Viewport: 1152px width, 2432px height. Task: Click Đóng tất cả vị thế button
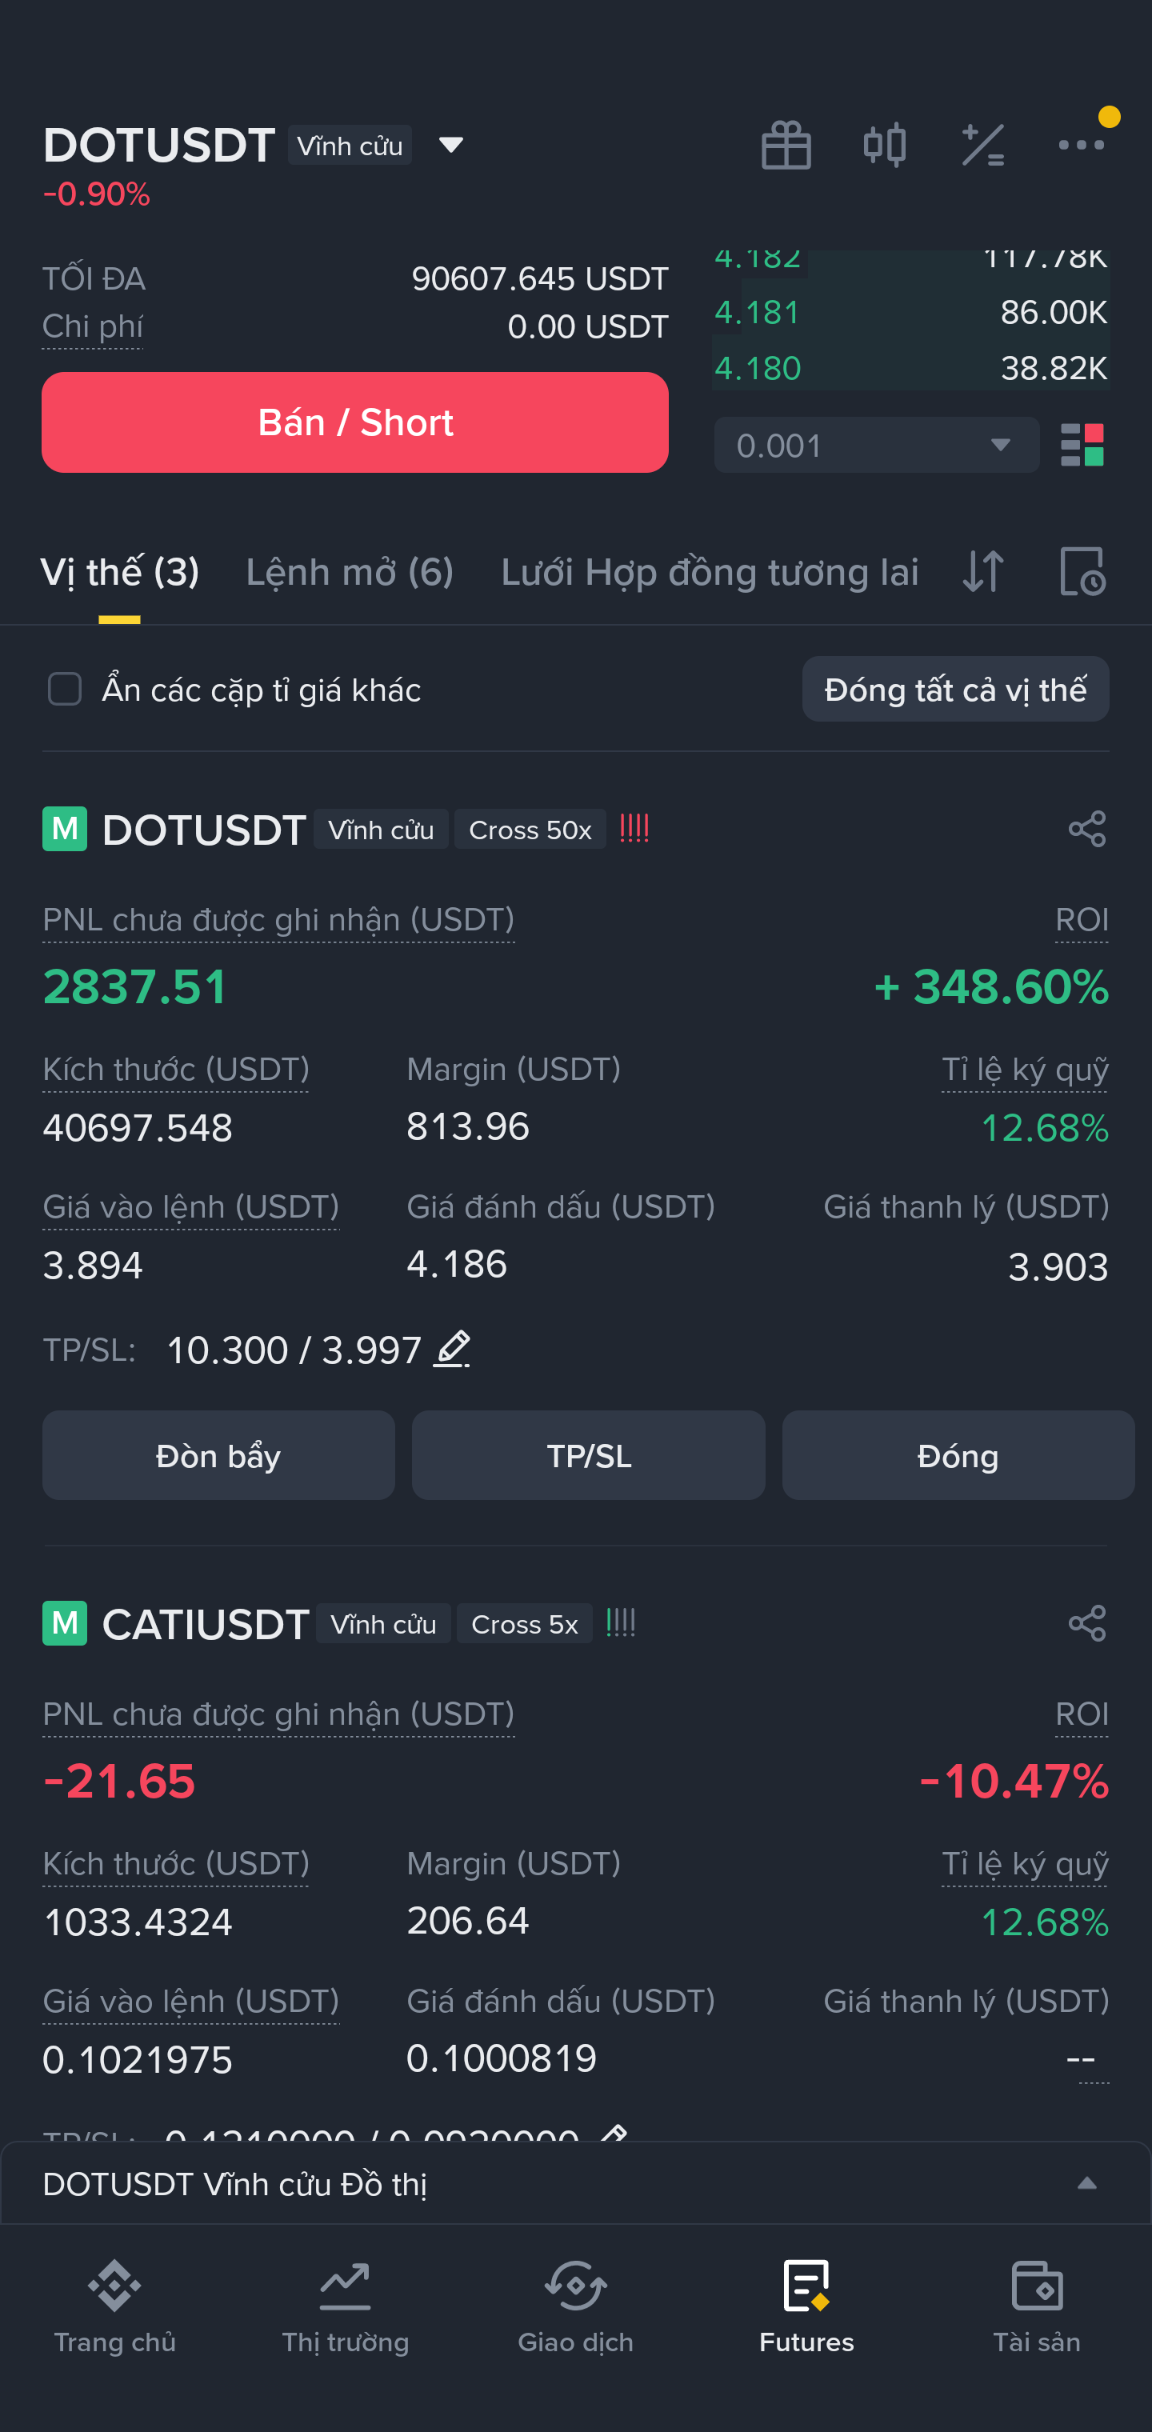955,689
